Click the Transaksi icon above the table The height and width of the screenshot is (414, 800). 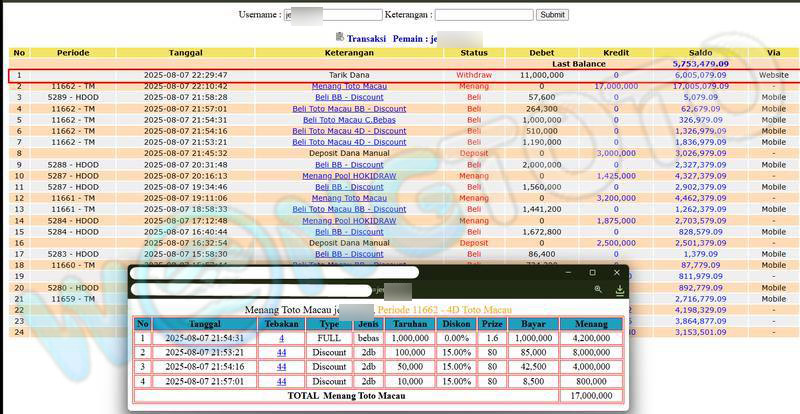click(x=341, y=38)
